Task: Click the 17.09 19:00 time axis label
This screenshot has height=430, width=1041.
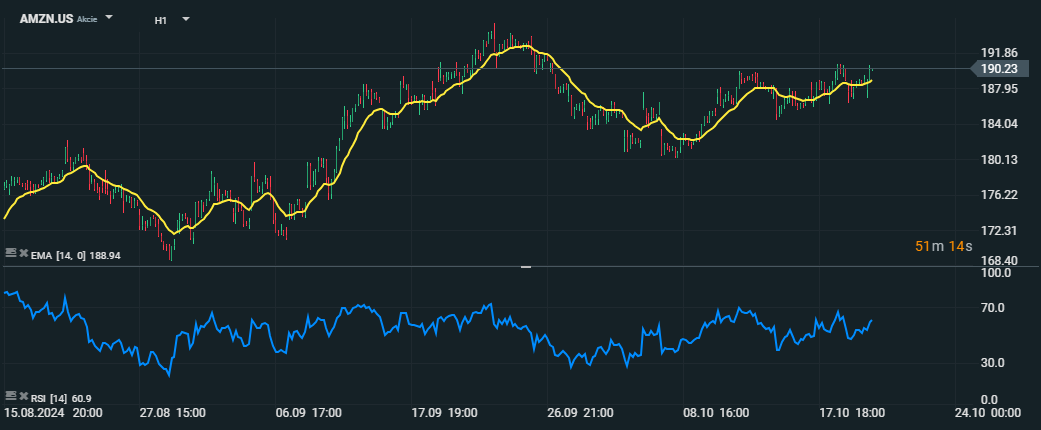Action: click(x=444, y=412)
